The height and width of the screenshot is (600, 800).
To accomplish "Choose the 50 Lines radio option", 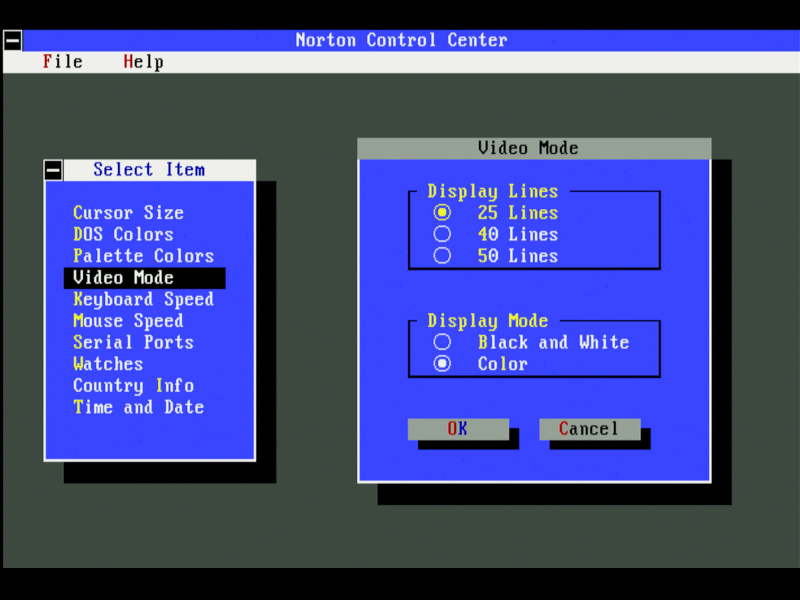I will point(442,256).
